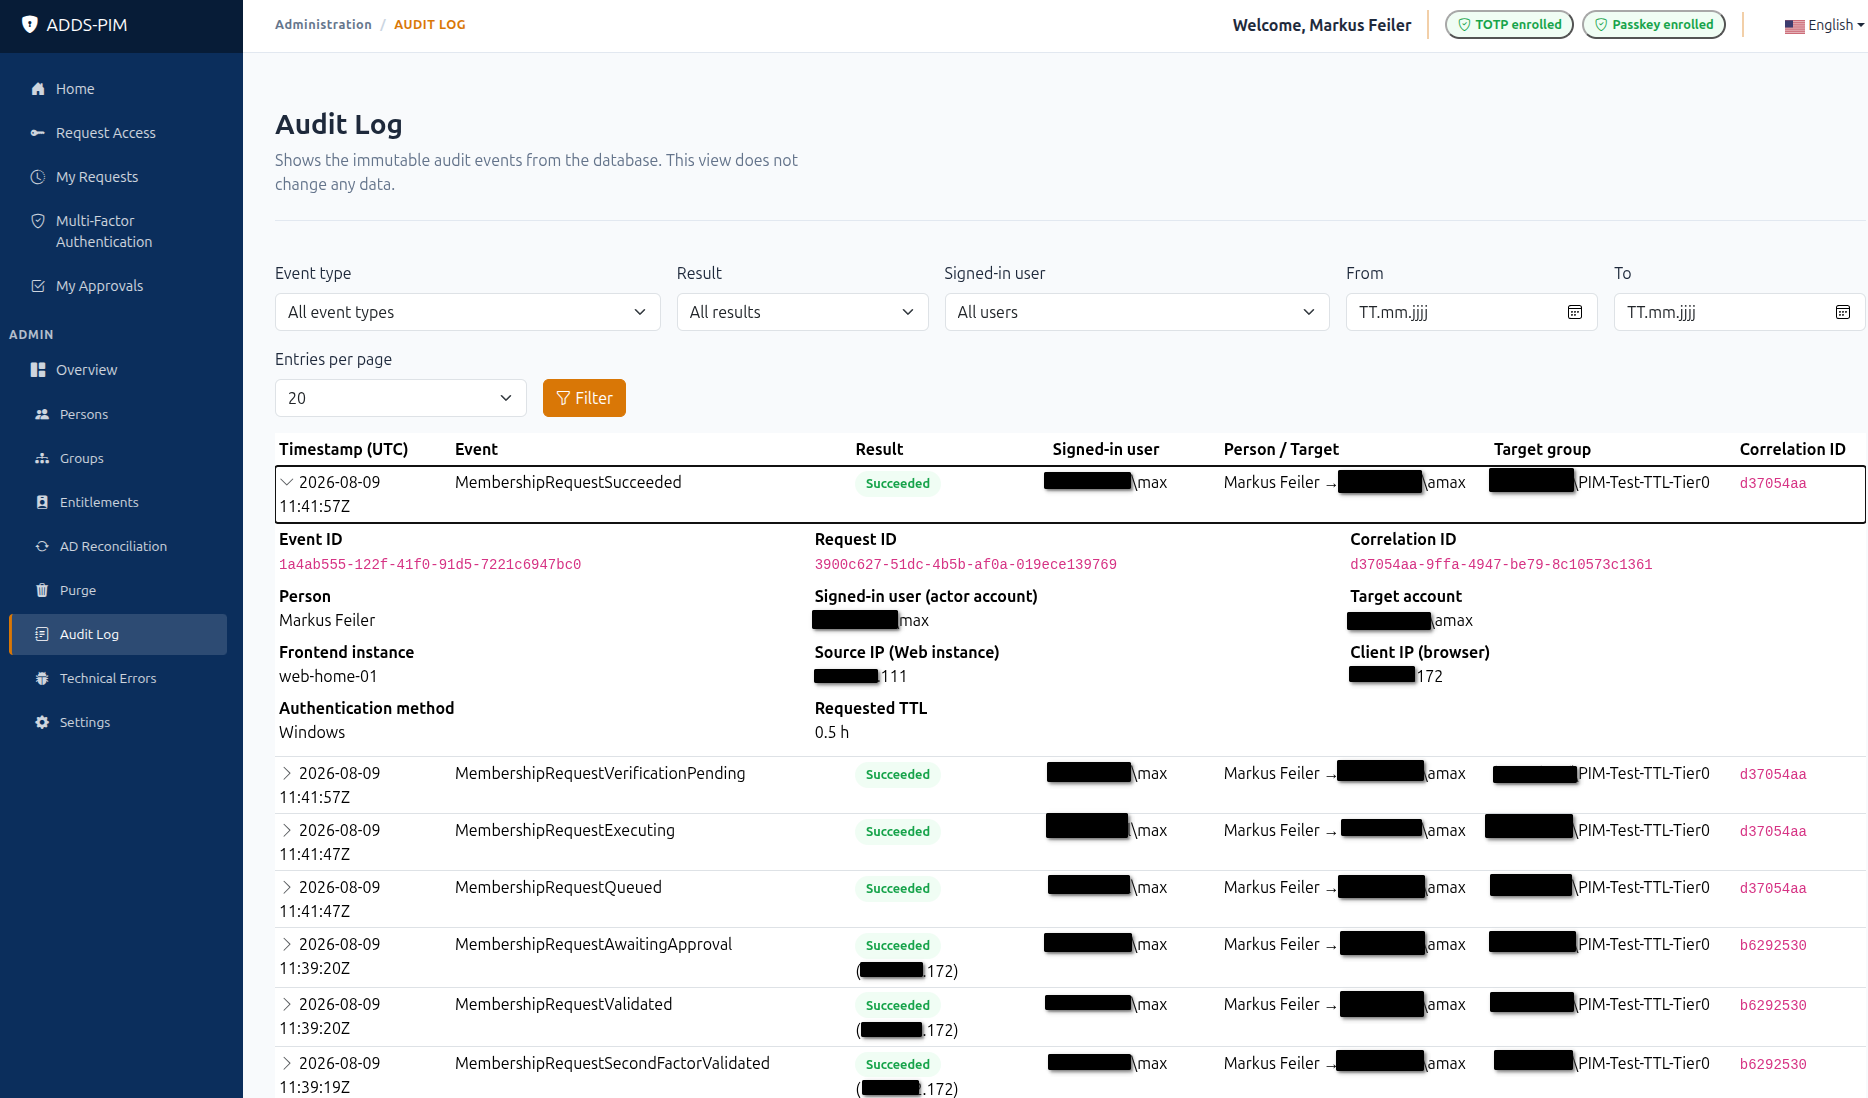
Task: Click the My Approvals checkbox icon
Action: pyautogui.click(x=38, y=286)
